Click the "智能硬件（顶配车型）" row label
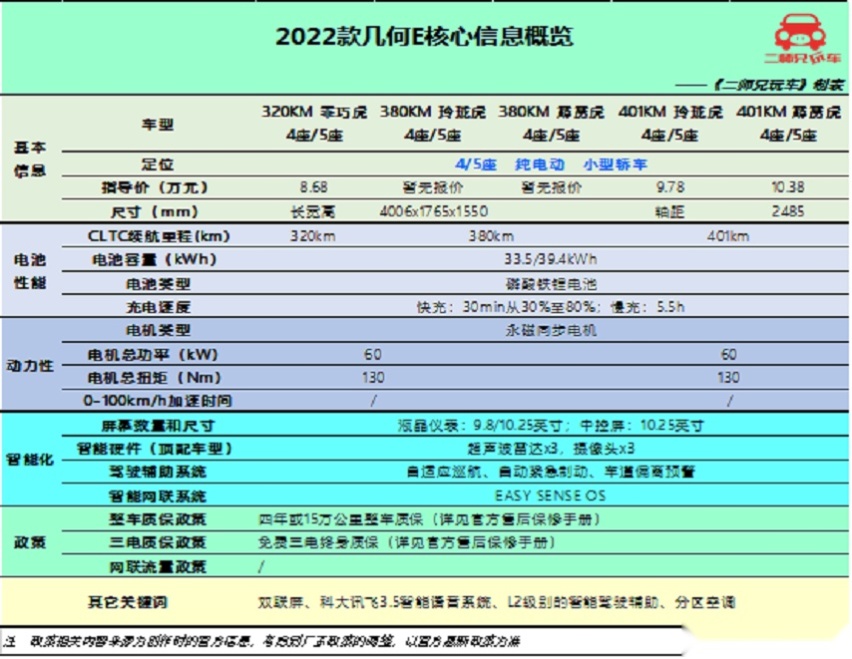The image size is (852, 659). [155, 449]
